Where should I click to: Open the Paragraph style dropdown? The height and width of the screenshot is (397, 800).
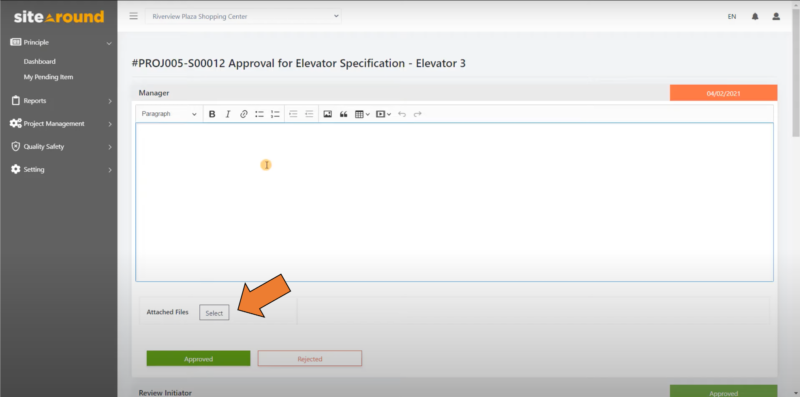pos(169,114)
